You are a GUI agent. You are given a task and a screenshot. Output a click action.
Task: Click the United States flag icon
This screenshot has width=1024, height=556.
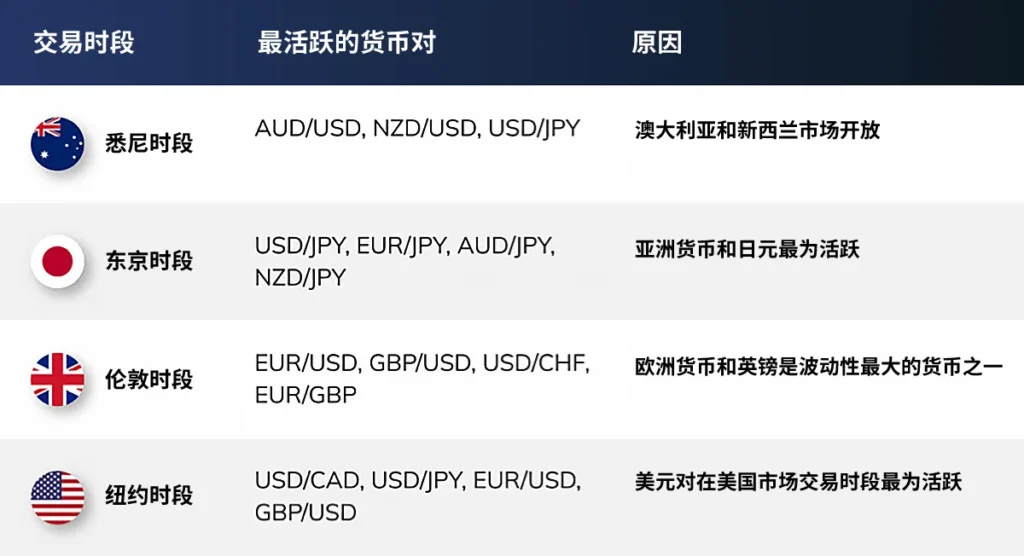pos(57,497)
